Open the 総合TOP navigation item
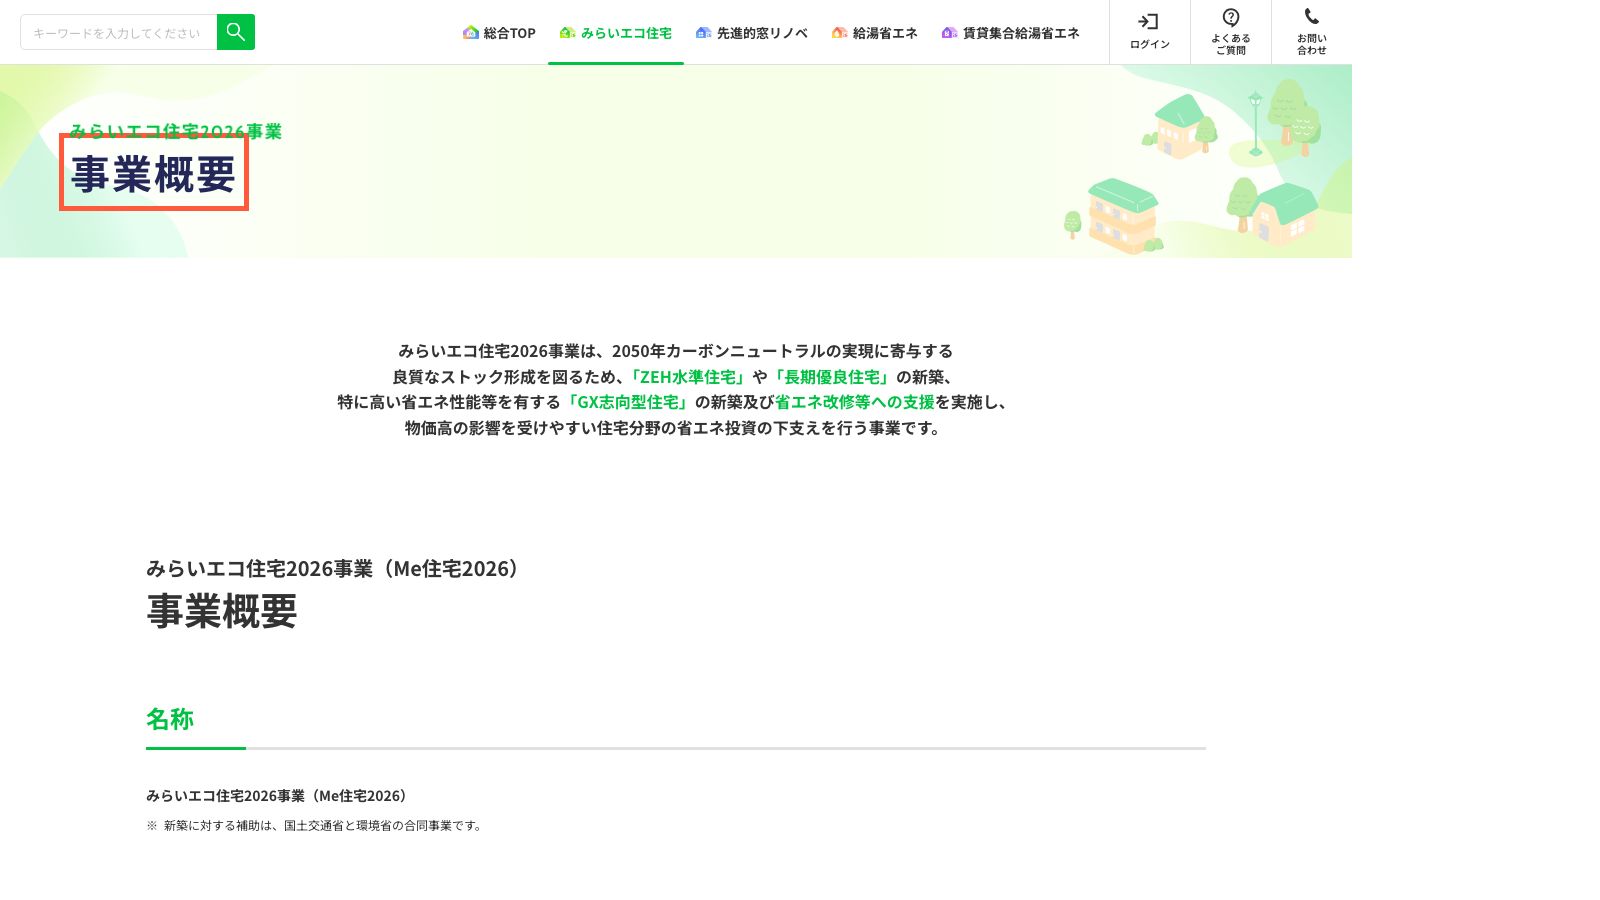1600x900 pixels. tap(499, 33)
